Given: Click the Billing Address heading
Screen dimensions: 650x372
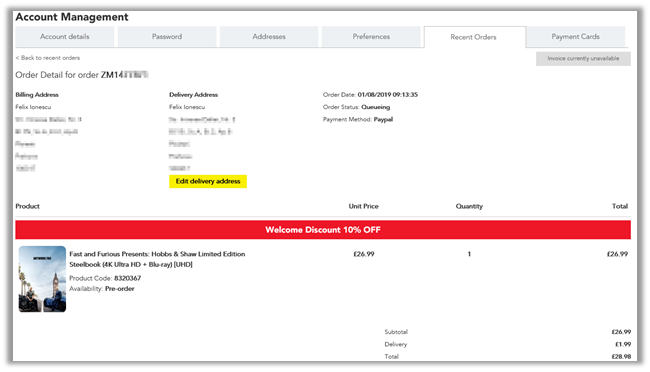Looking at the screenshot, I should tap(37, 95).
